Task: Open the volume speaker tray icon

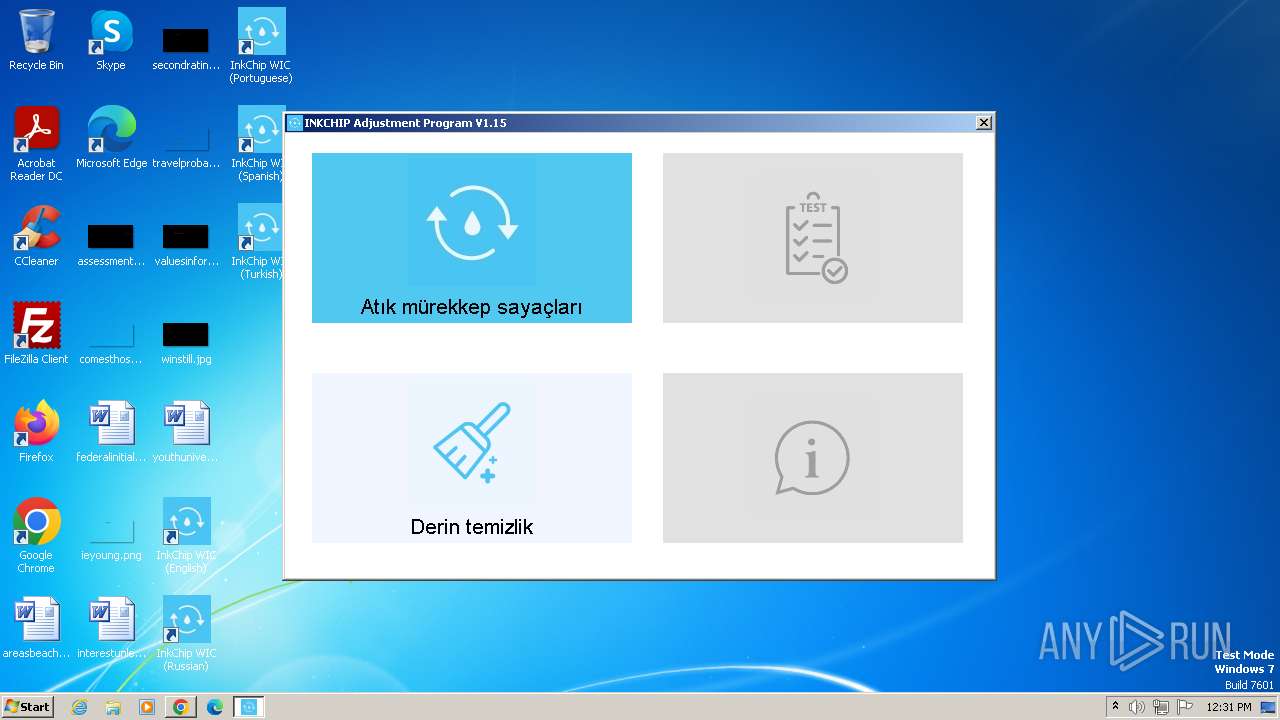Action: coord(1137,707)
